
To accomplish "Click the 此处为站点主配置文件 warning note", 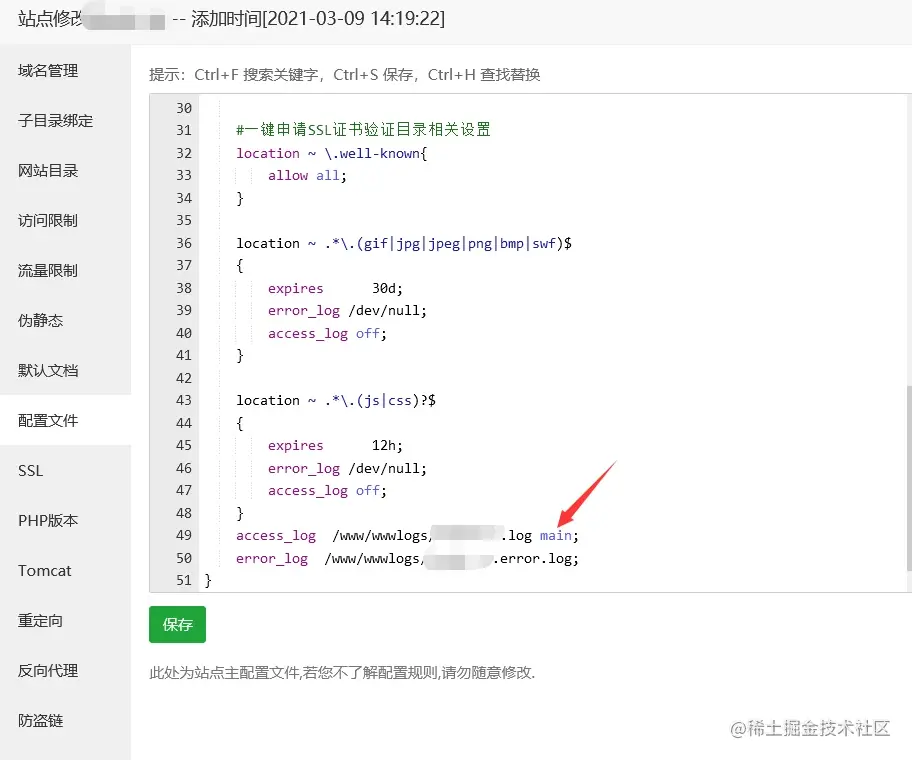I will (342, 673).
